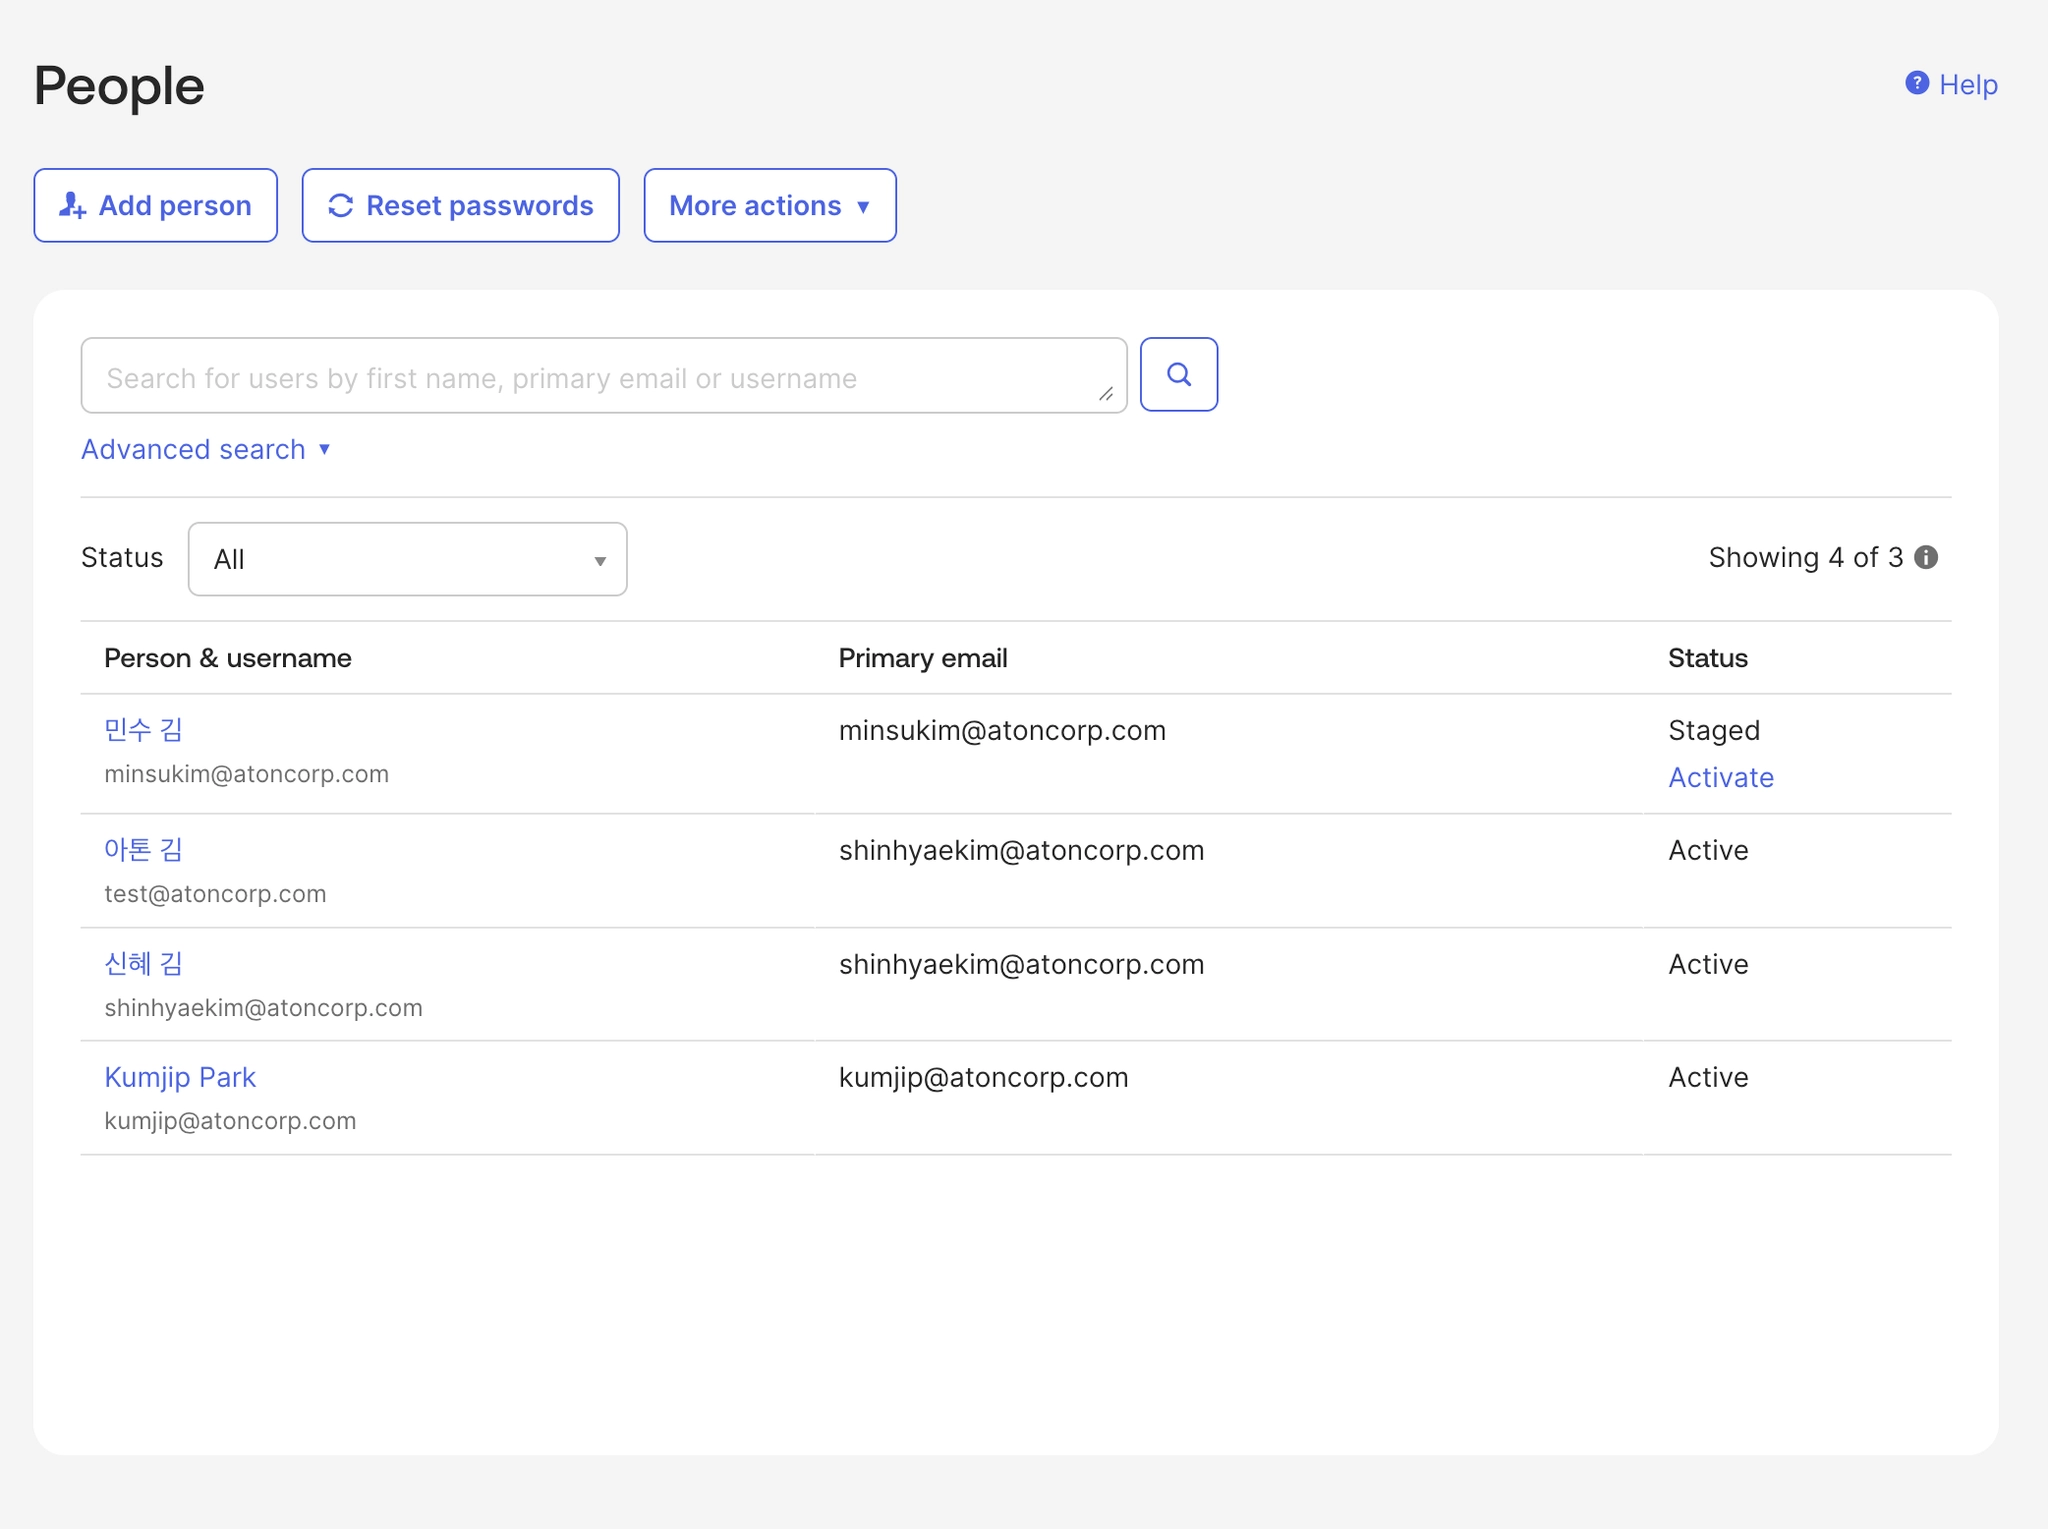Click the Help question mark icon
Screen dimensions: 2048x1529
[x=1916, y=83]
